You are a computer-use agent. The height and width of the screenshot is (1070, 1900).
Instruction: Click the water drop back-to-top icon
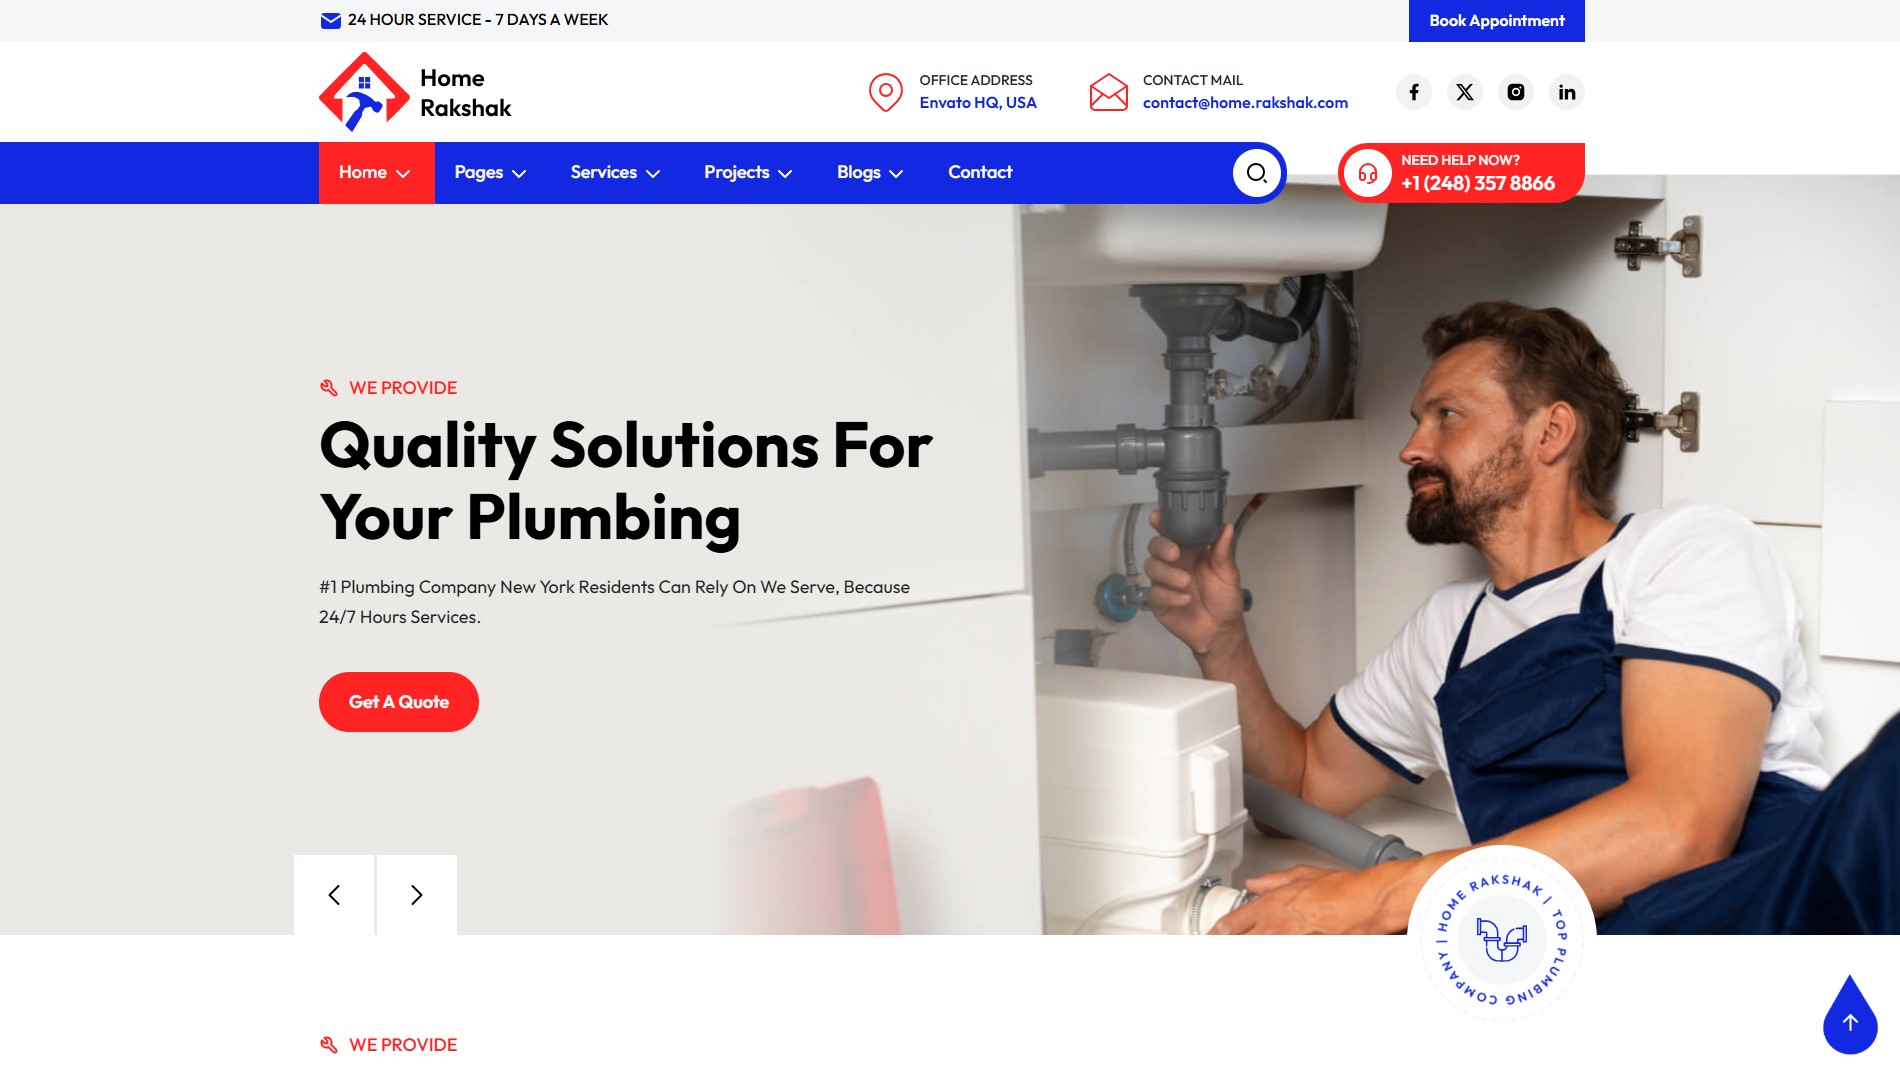pyautogui.click(x=1850, y=1015)
